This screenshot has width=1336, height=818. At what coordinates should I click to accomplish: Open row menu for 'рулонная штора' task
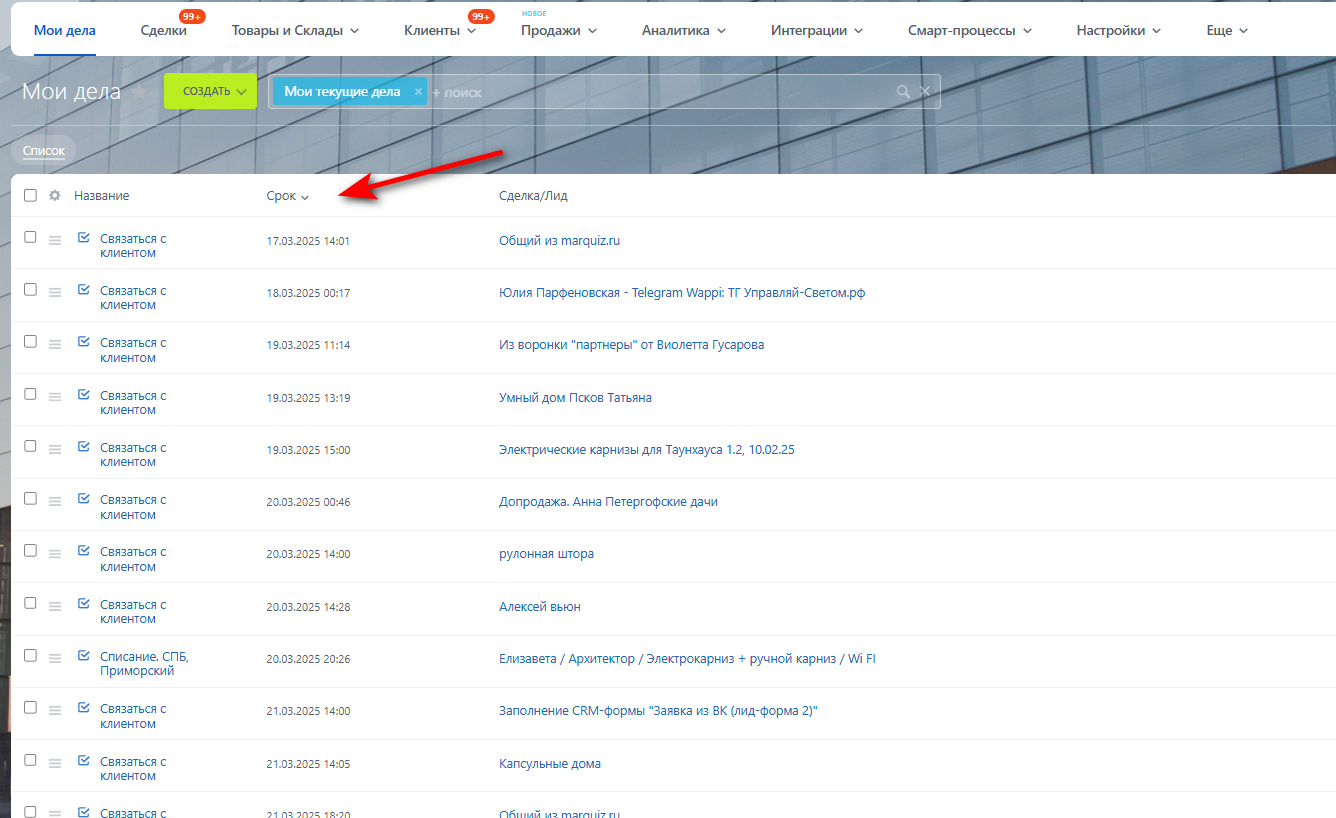click(55, 553)
